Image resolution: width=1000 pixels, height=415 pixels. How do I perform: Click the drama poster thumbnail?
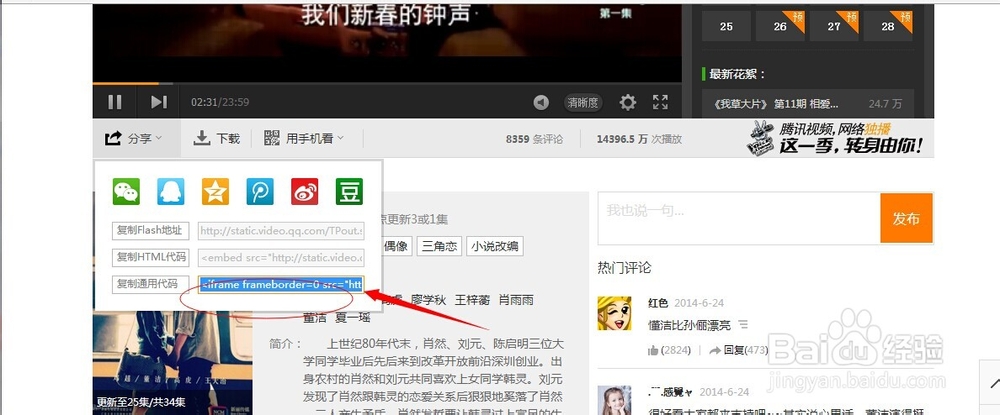point(173,363)
